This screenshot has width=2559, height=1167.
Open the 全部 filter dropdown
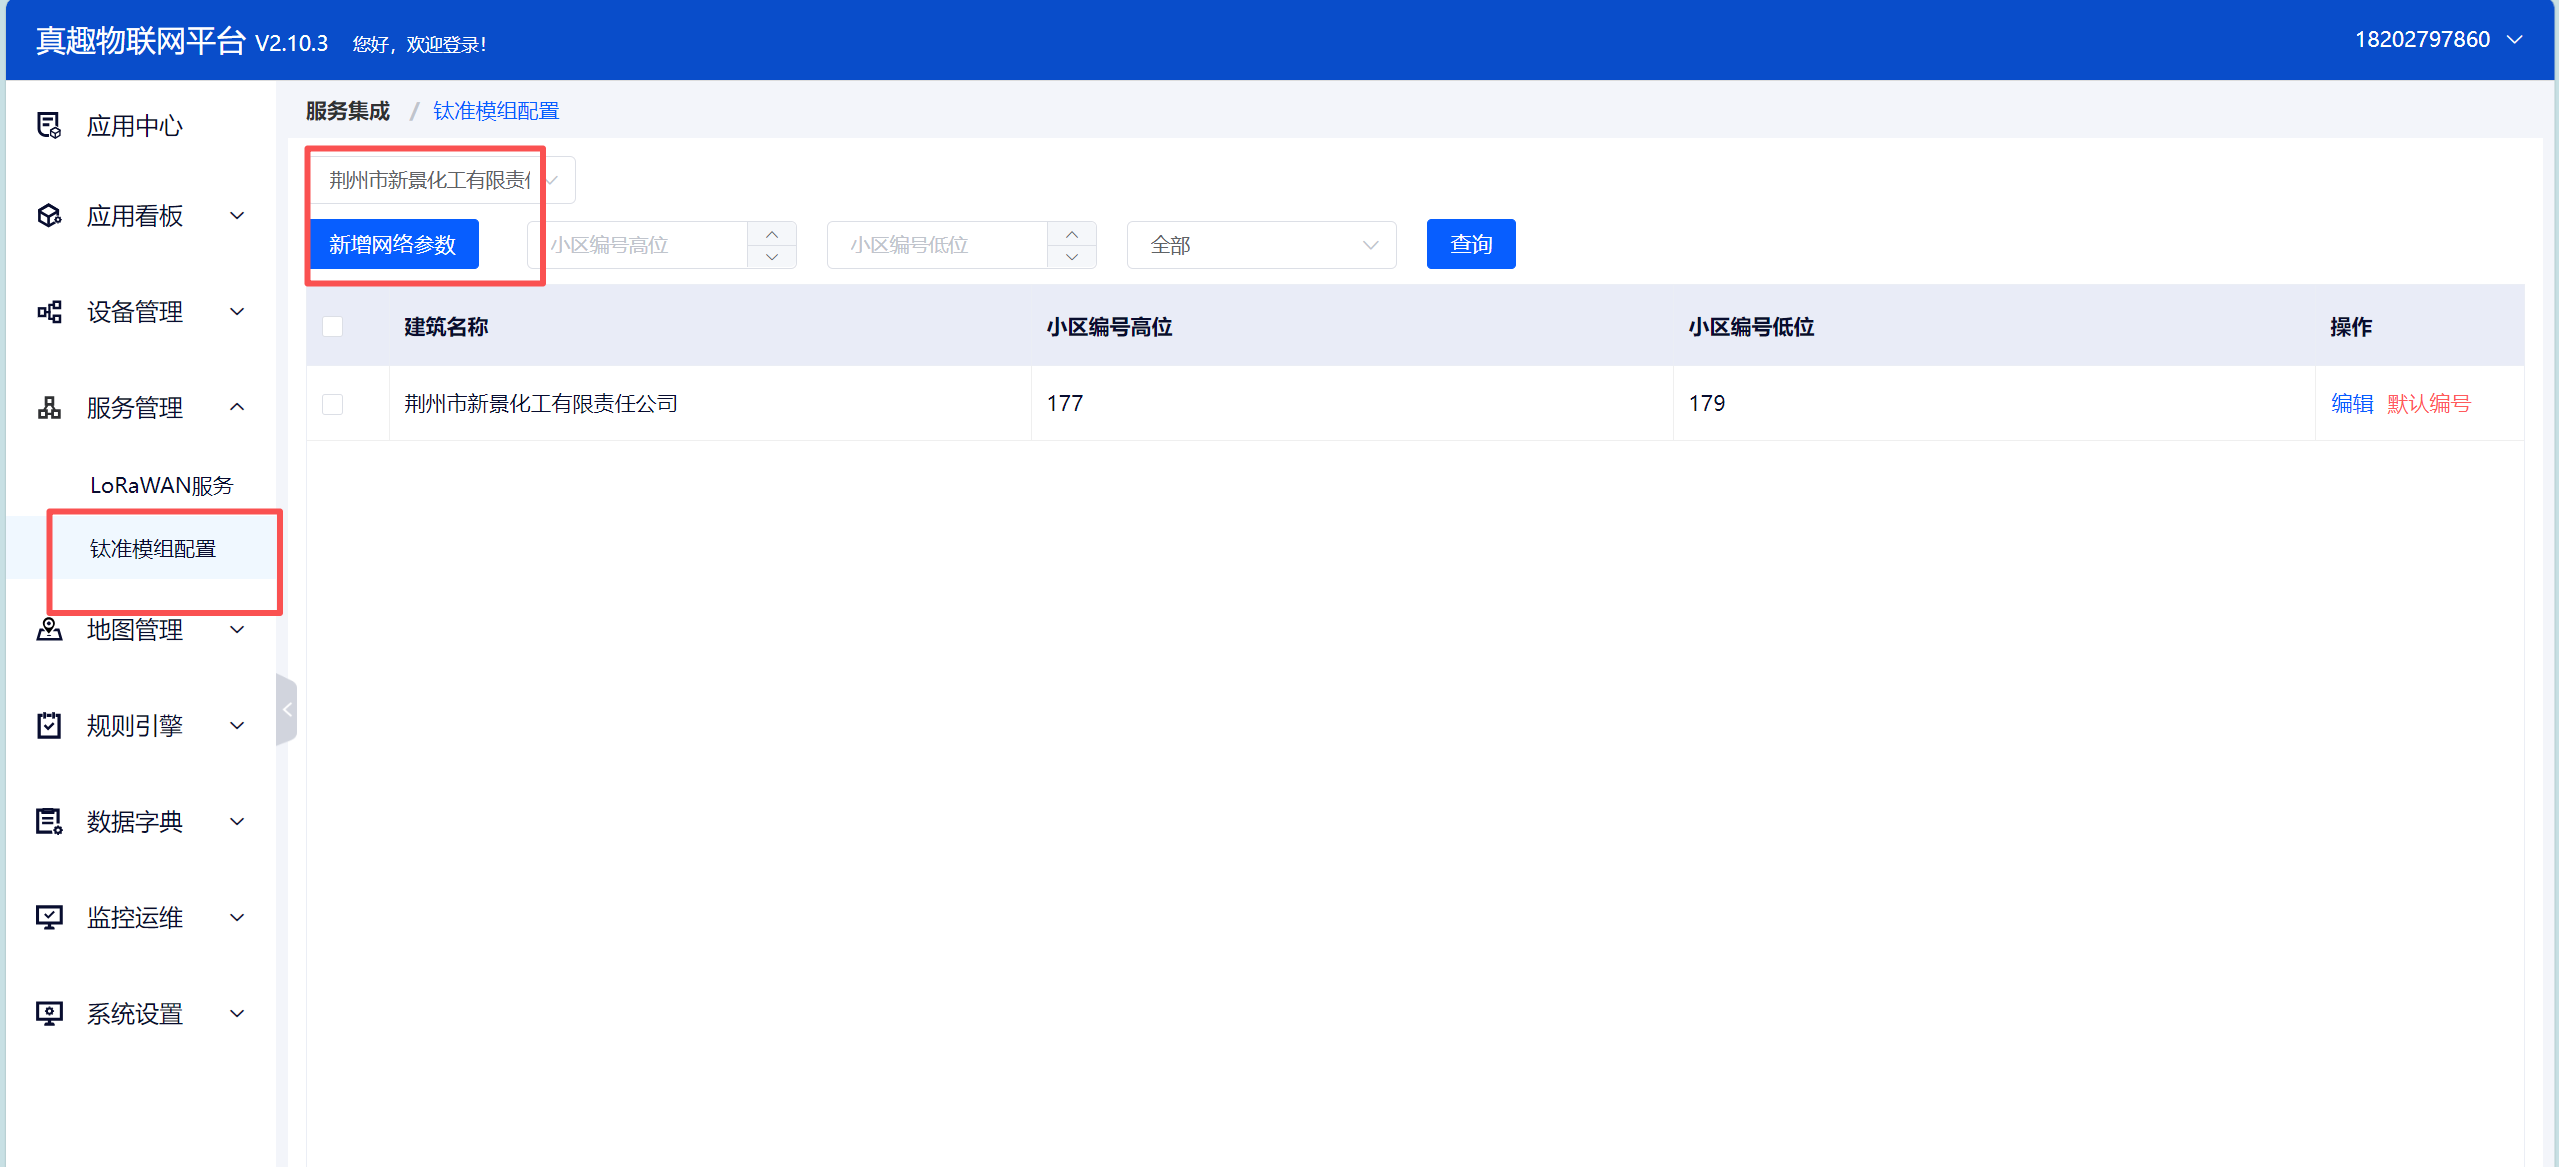pos(1261,245)
